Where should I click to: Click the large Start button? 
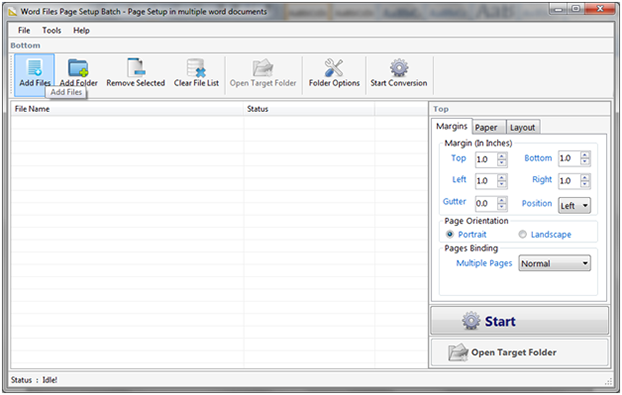(x=519, y=321)
